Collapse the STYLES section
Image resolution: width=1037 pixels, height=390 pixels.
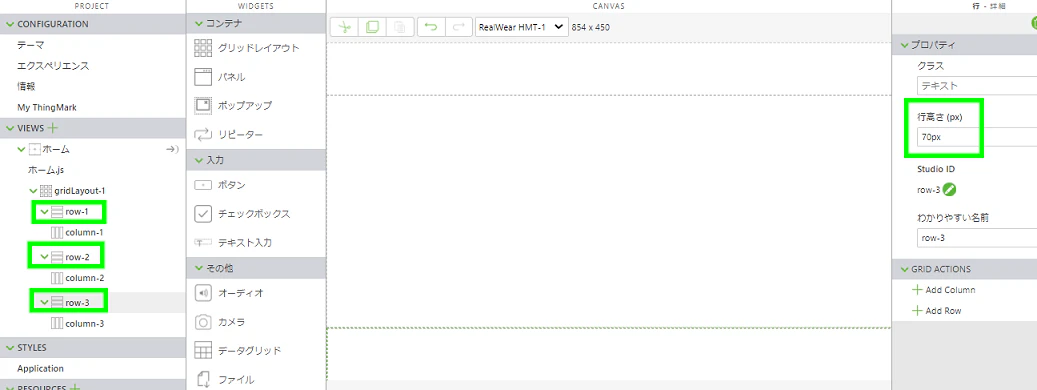pos(10,348)
